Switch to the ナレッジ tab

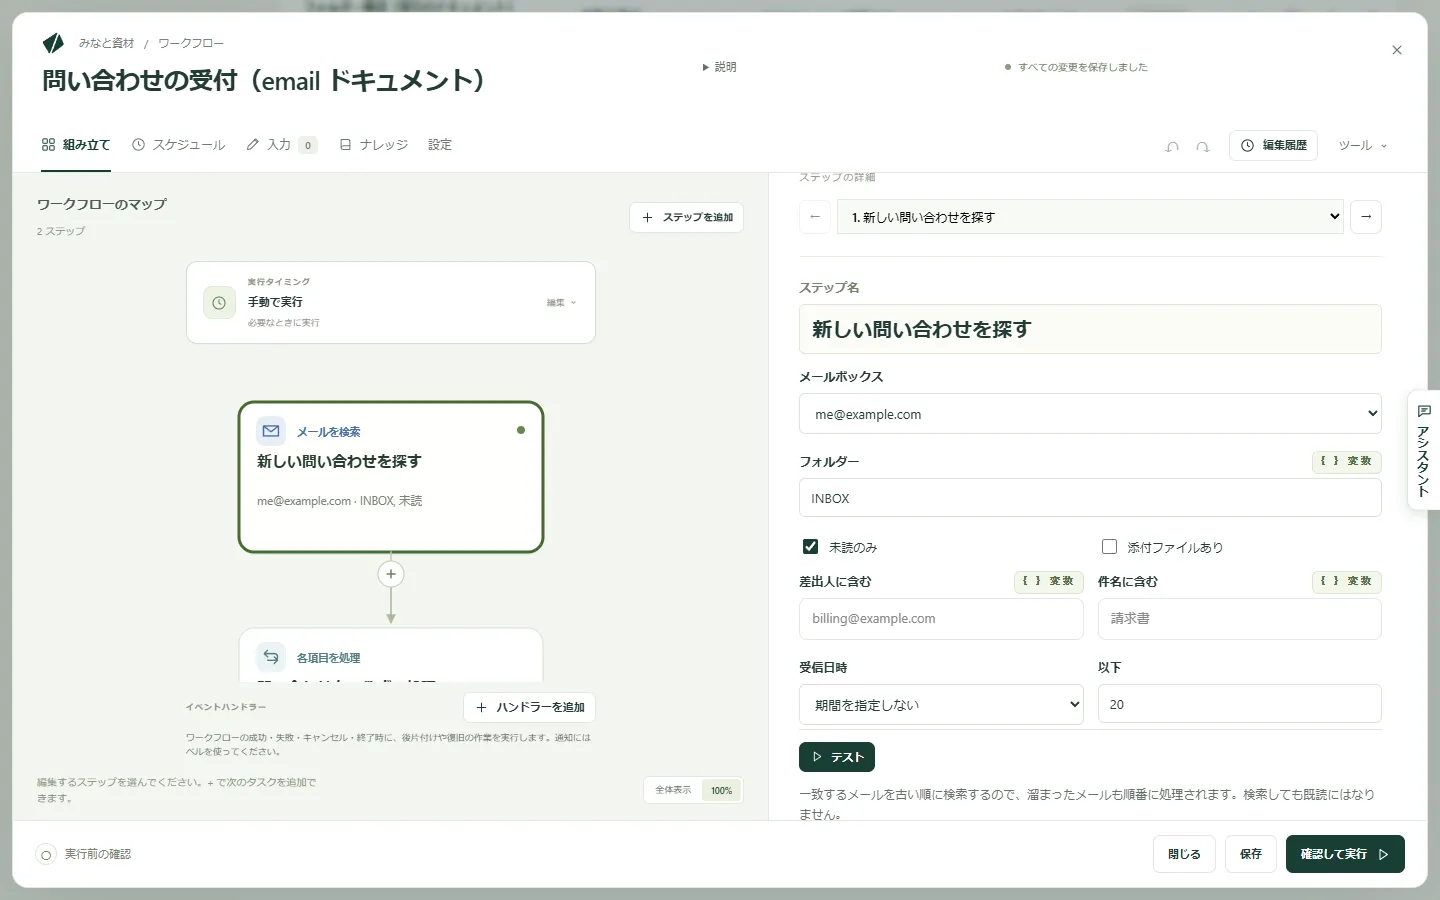tap(374, 145)
